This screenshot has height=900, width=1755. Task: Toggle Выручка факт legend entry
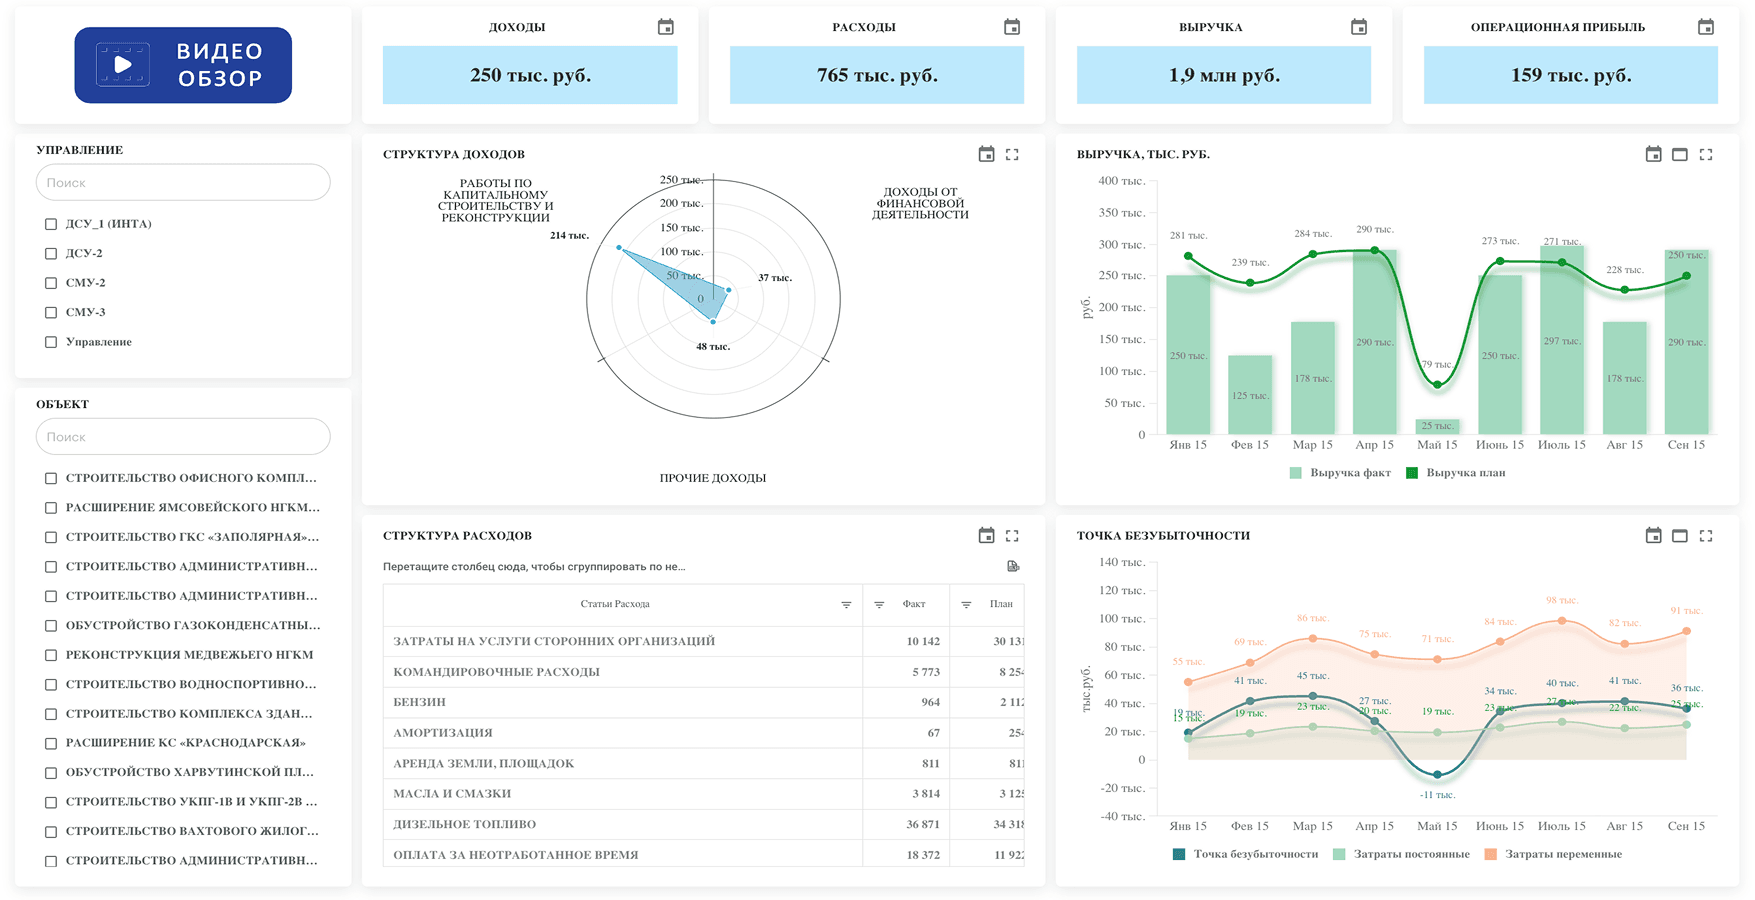1340,473
